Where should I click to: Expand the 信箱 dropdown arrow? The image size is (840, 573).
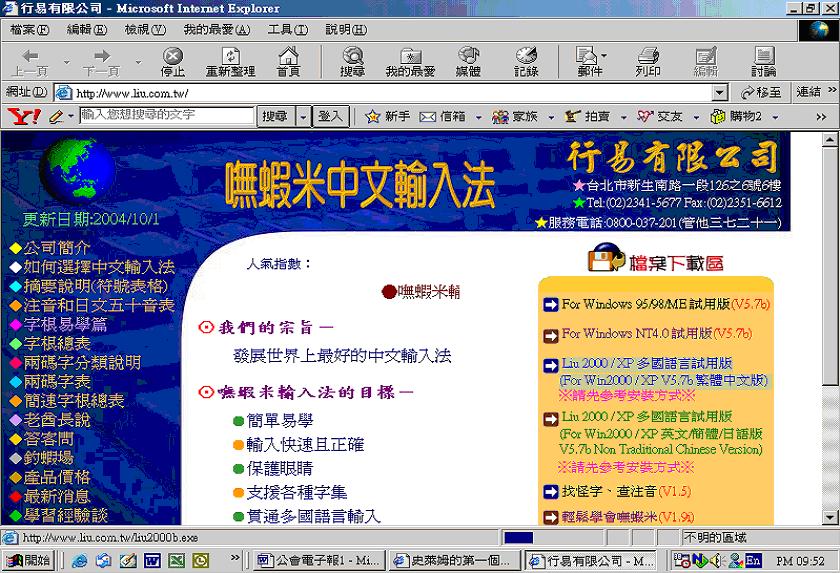[x=478, y=117]
